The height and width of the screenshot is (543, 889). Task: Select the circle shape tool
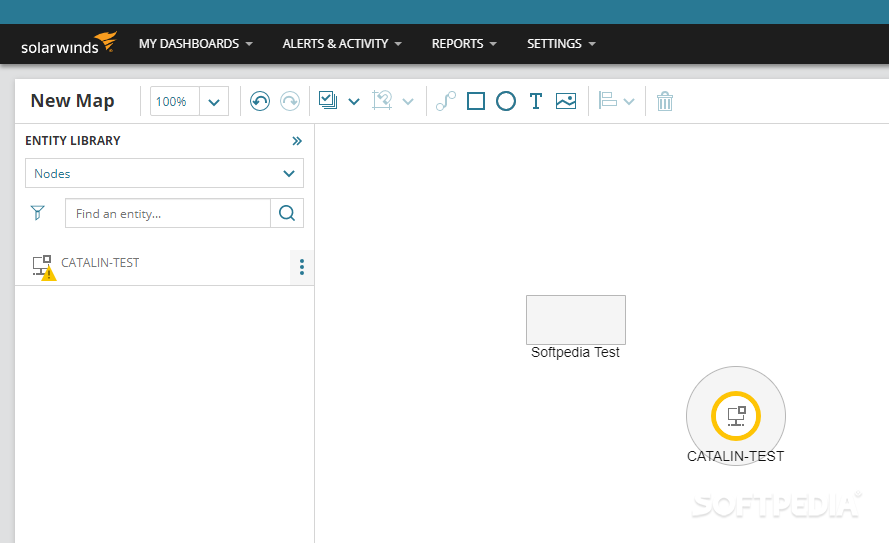506,101
